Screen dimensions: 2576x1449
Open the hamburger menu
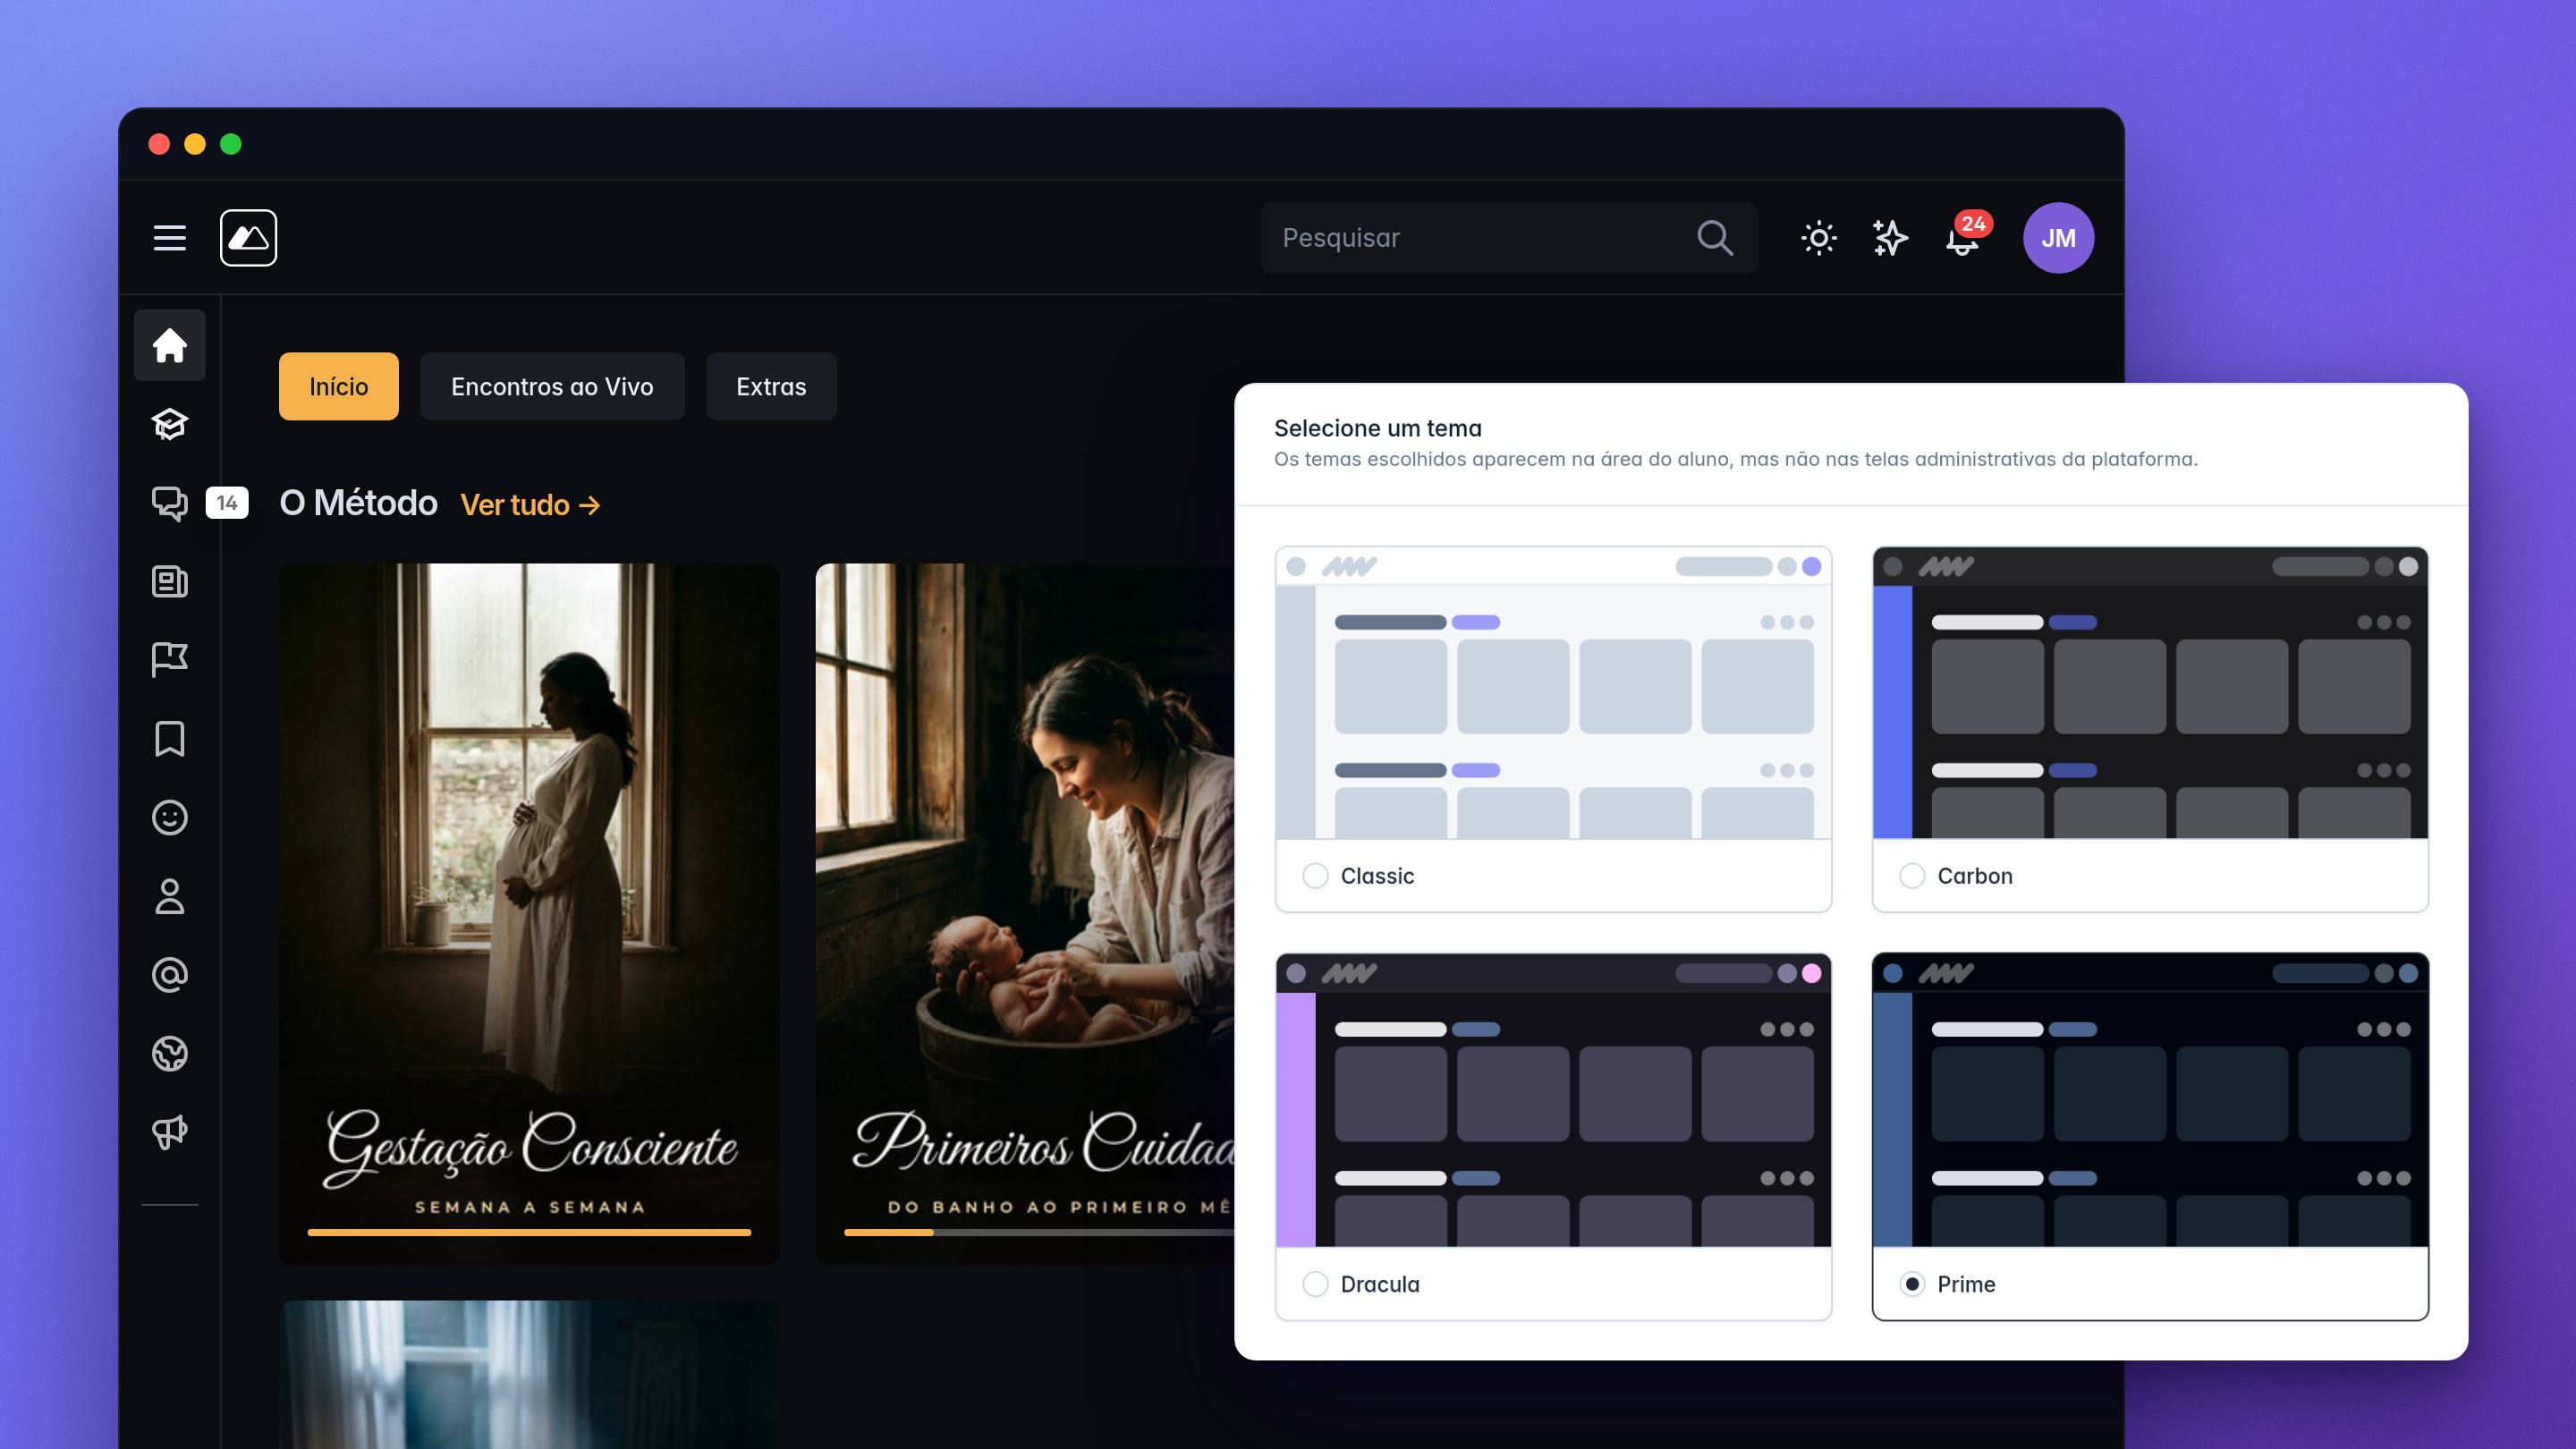pyautogui.click(x=169, y=238)
